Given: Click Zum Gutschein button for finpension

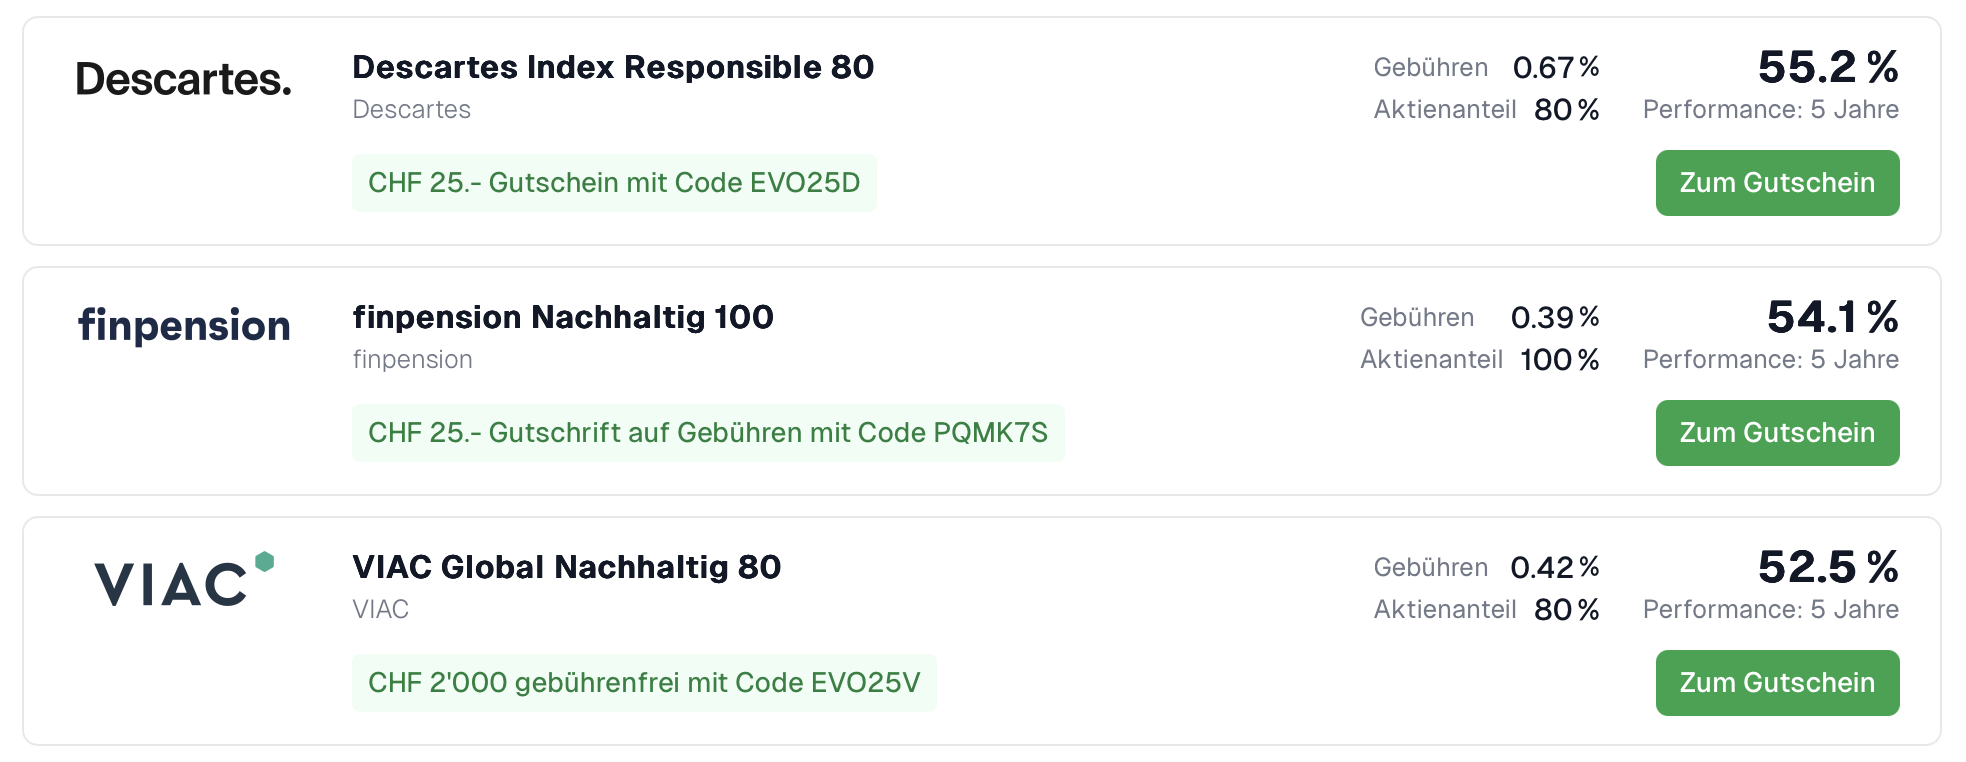Looking at the screenshot, I should point(1776,433).
